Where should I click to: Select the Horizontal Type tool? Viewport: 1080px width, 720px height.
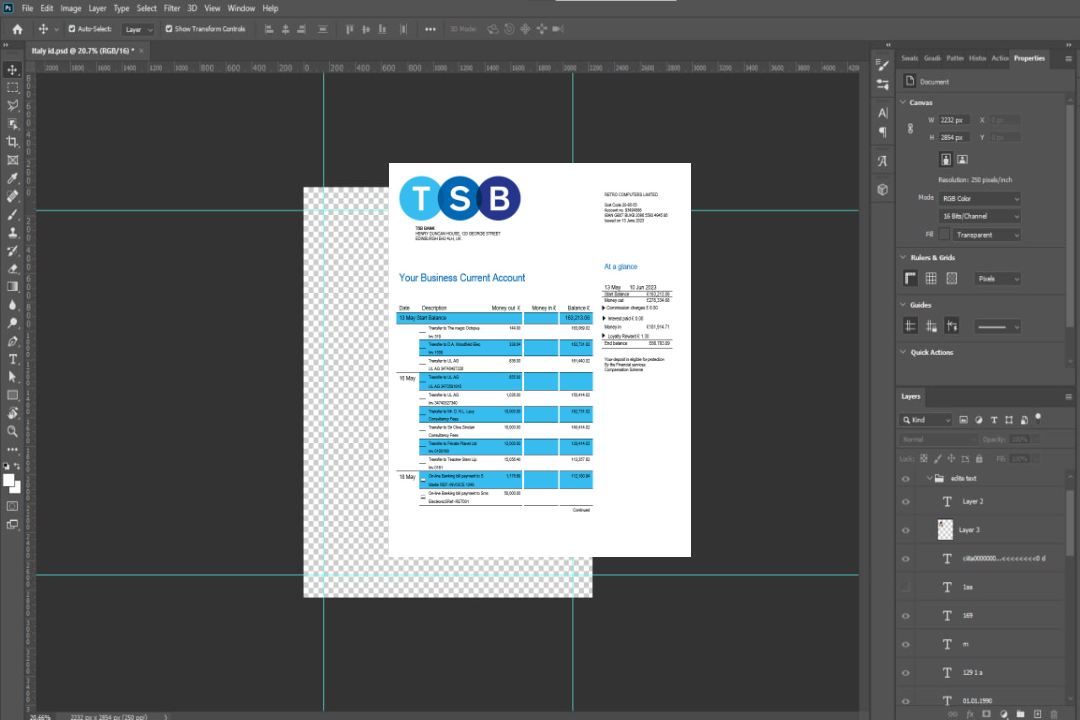(12, 359)
